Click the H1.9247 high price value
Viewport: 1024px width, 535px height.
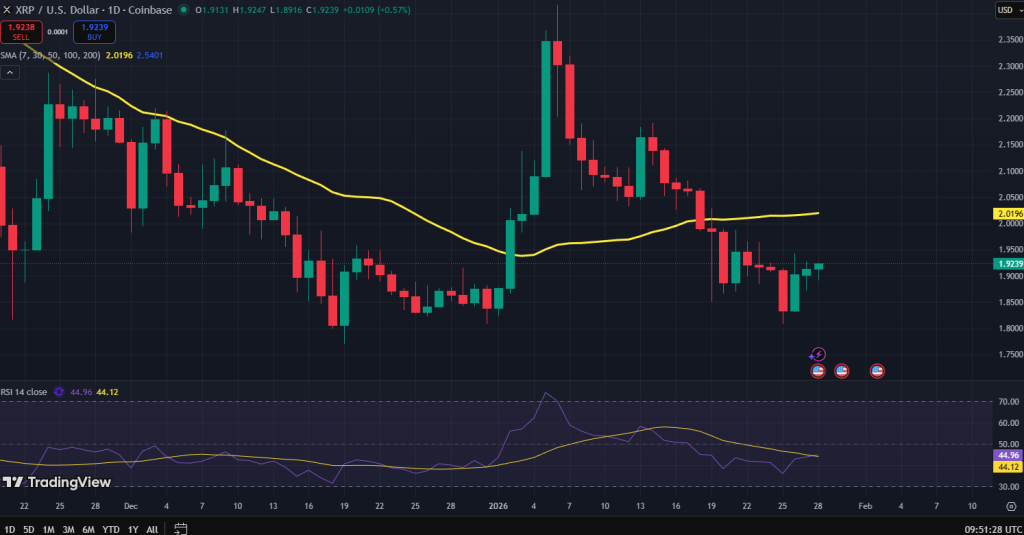coord(249,10)
